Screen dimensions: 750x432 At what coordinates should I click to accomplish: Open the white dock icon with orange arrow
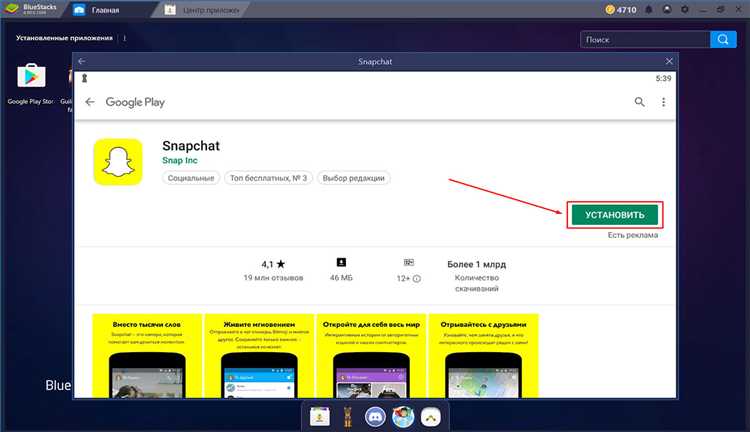pos(430,417)
